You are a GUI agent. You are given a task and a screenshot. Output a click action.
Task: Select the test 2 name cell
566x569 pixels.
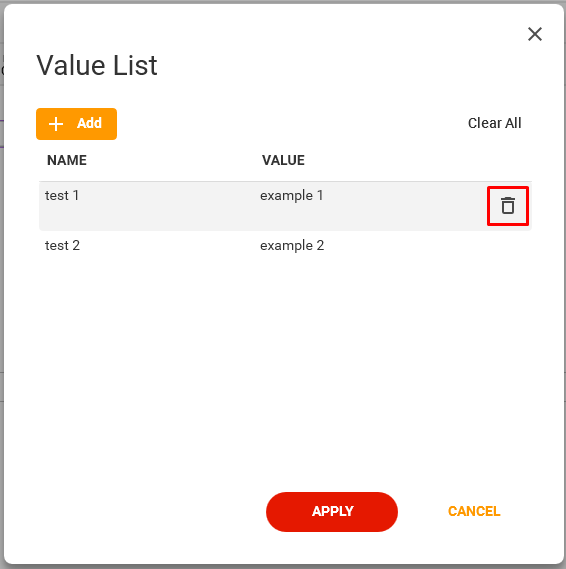62,245
